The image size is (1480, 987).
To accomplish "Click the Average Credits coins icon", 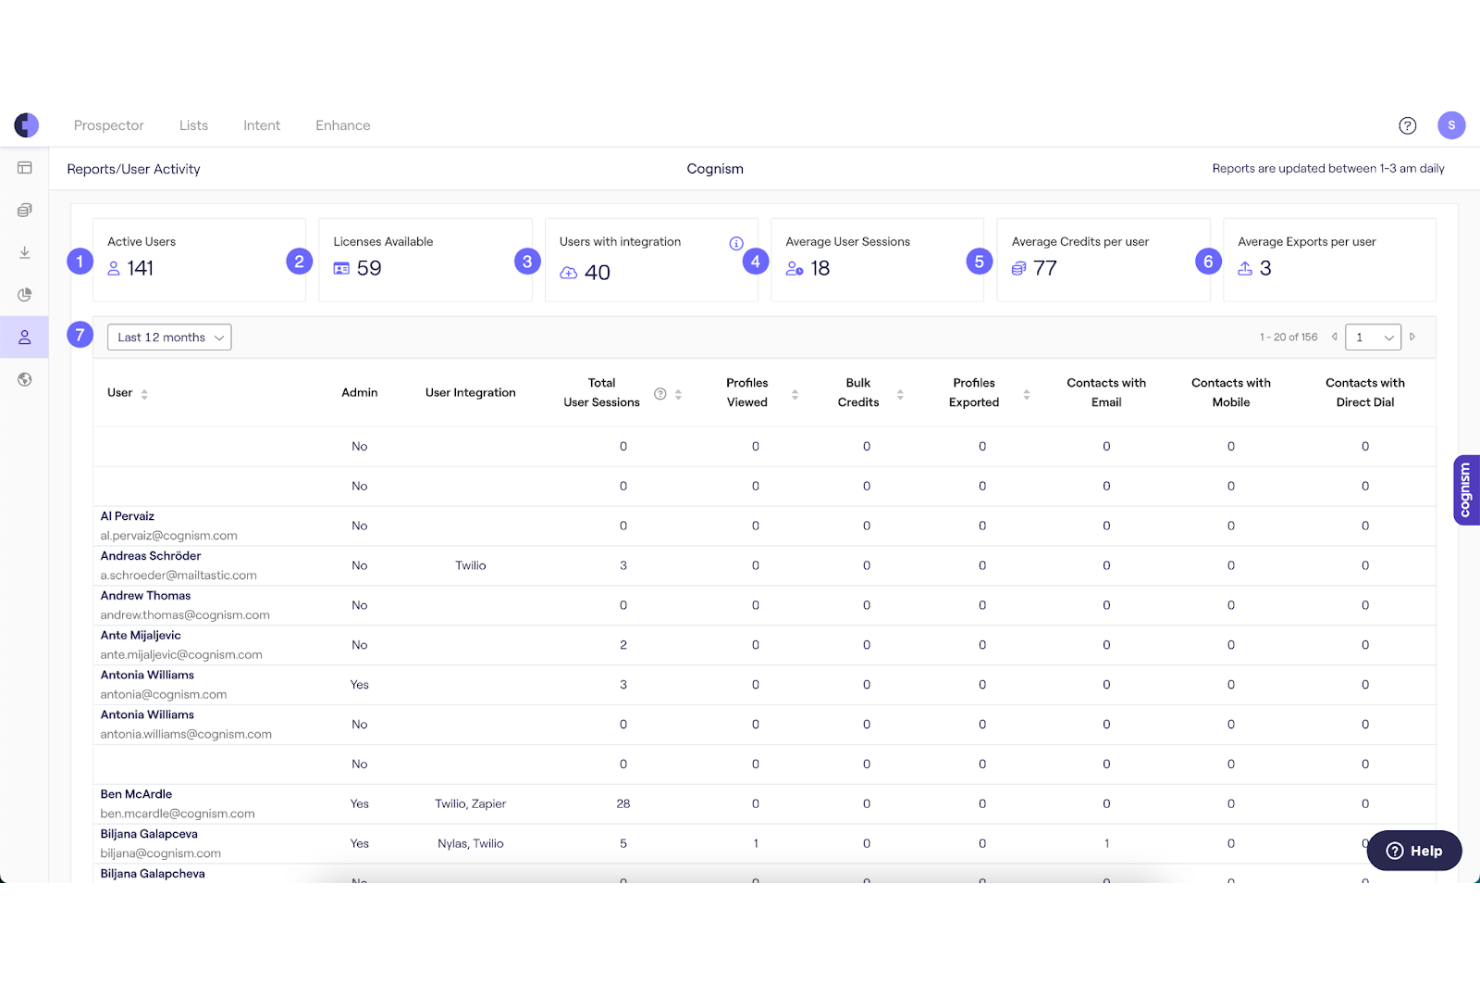I will pyautogui.click(x=1019, y=268).
